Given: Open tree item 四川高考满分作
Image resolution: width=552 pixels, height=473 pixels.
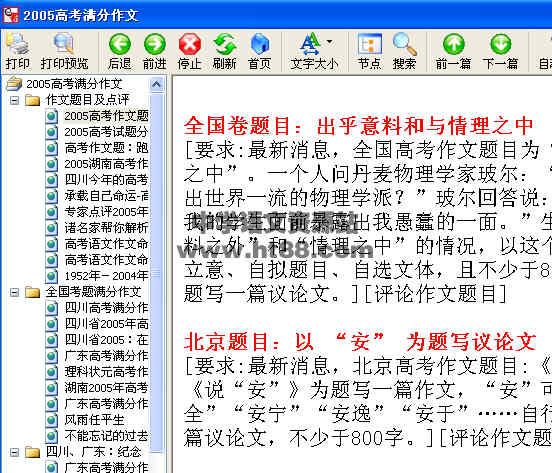Looking at the screenshot, I should click(x=106, y=308).
